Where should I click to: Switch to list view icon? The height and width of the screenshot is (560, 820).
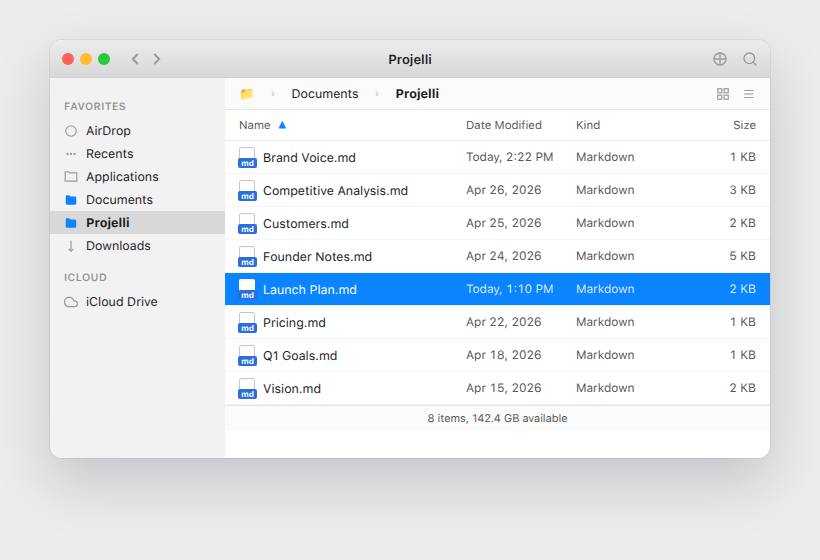point(749,94)
